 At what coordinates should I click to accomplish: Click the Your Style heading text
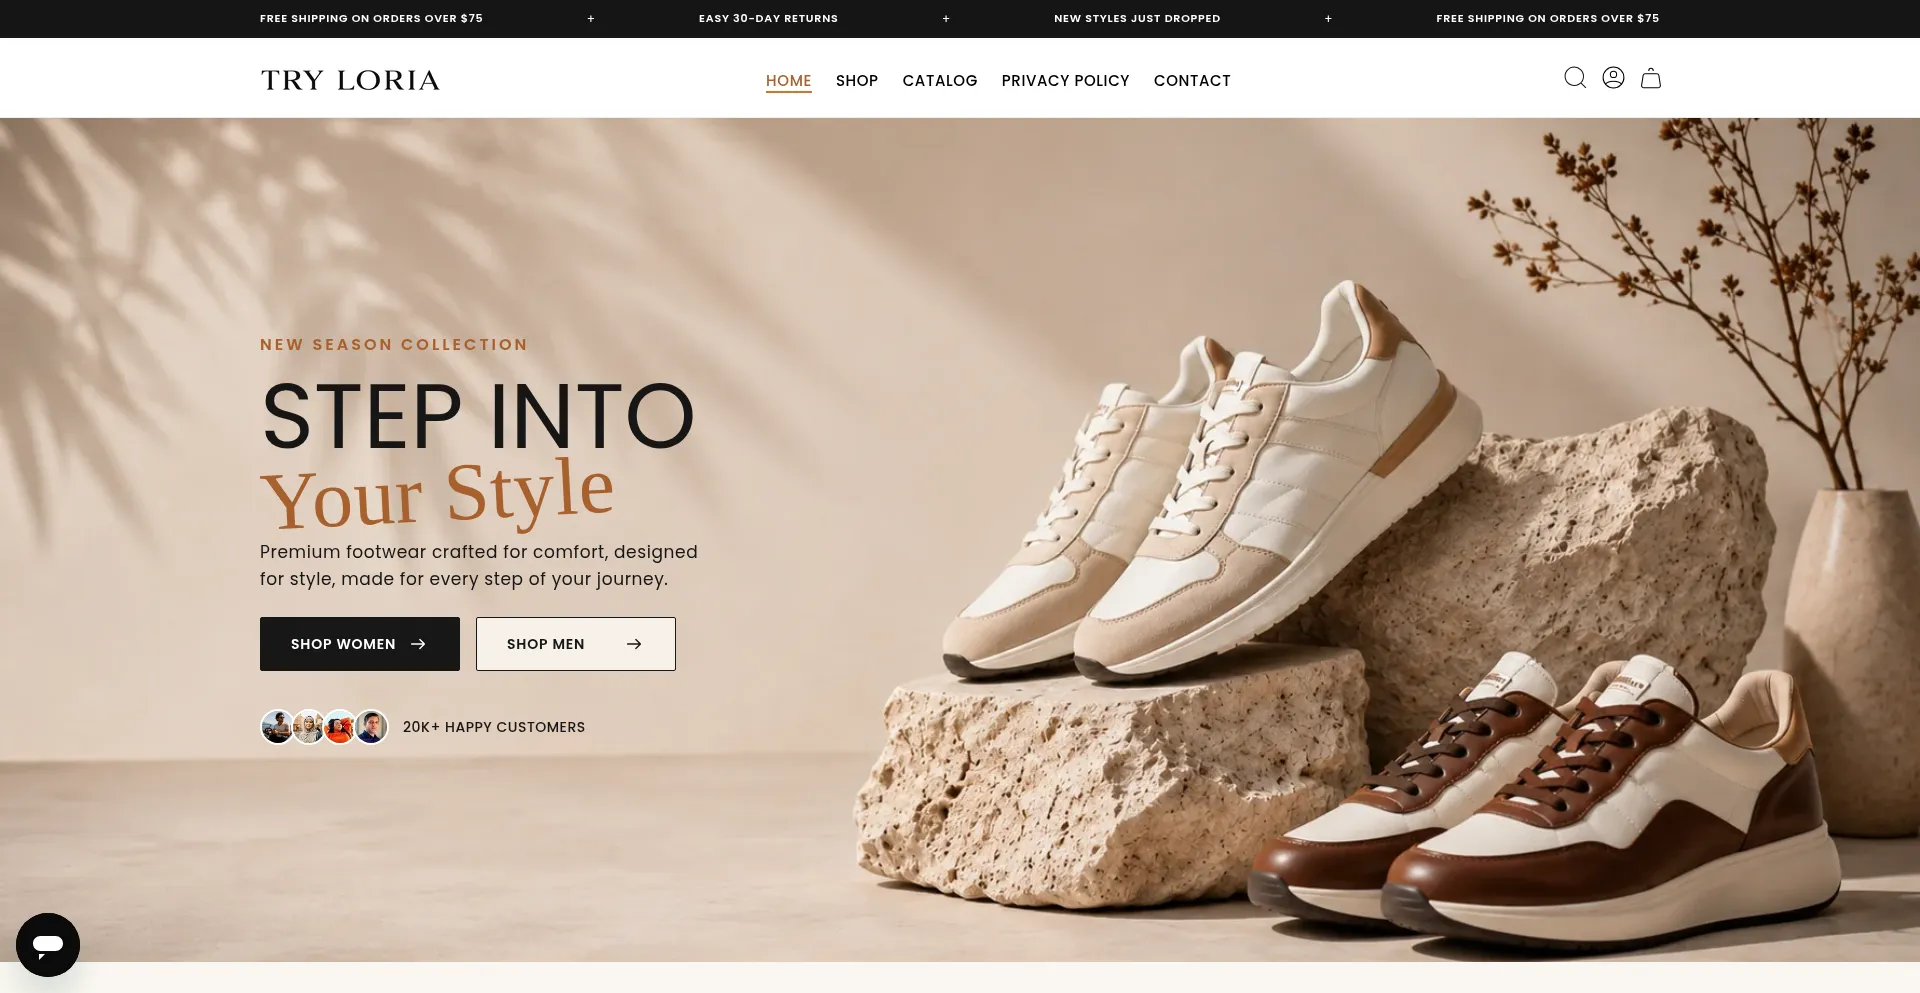pos(437,492)
